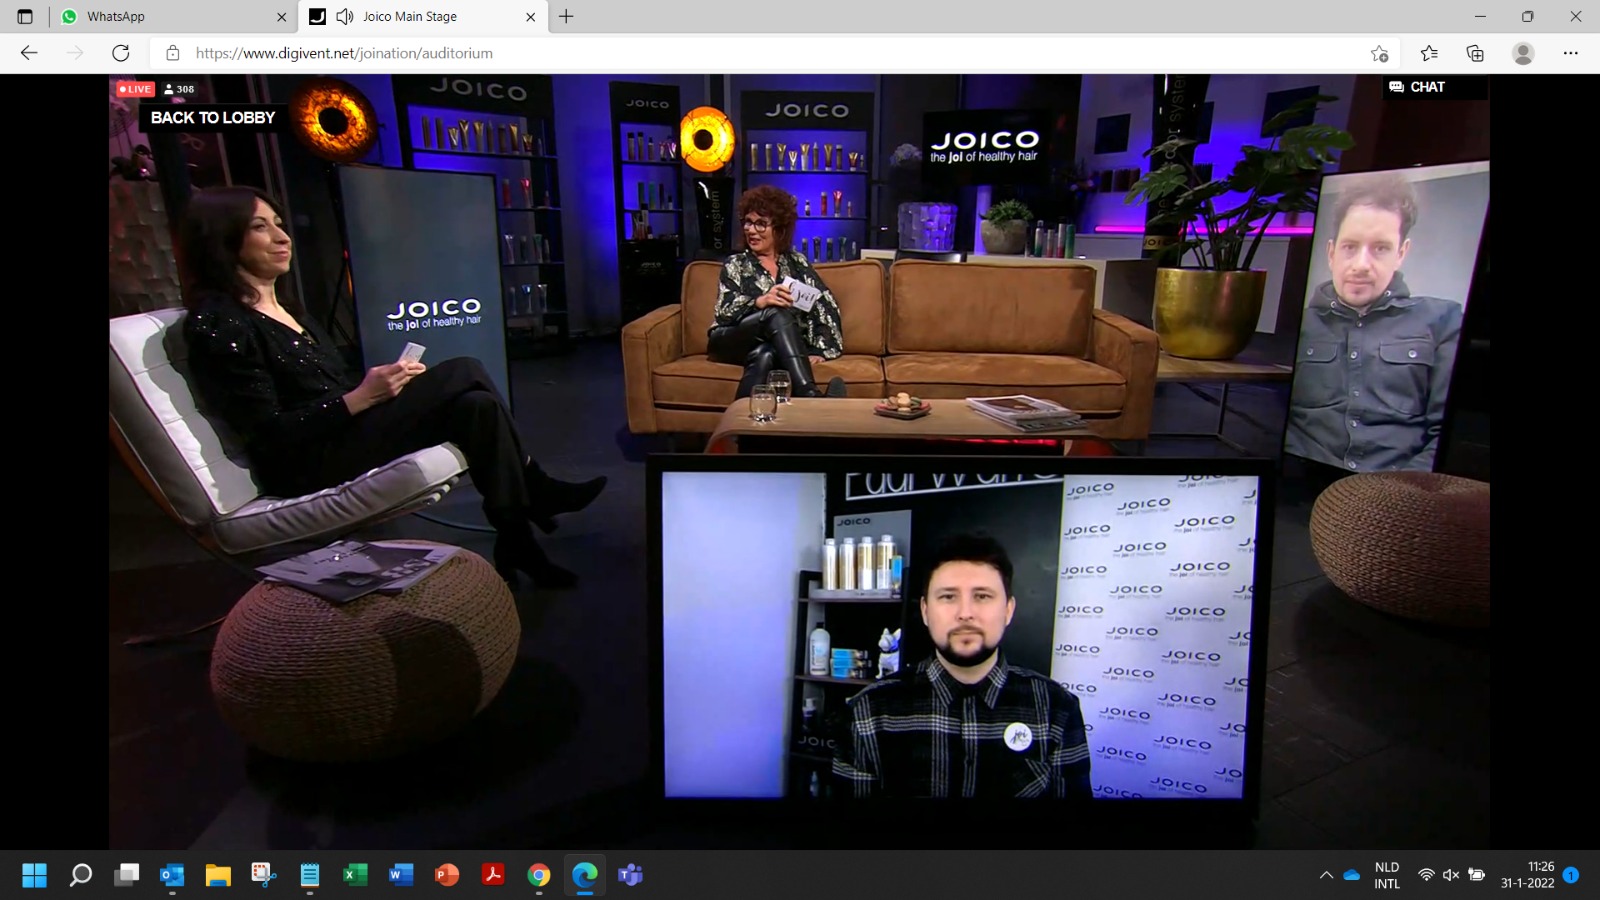Click the remote guest video screen
This screenshot has width=1600, height=900.
[x=960, y=635]
